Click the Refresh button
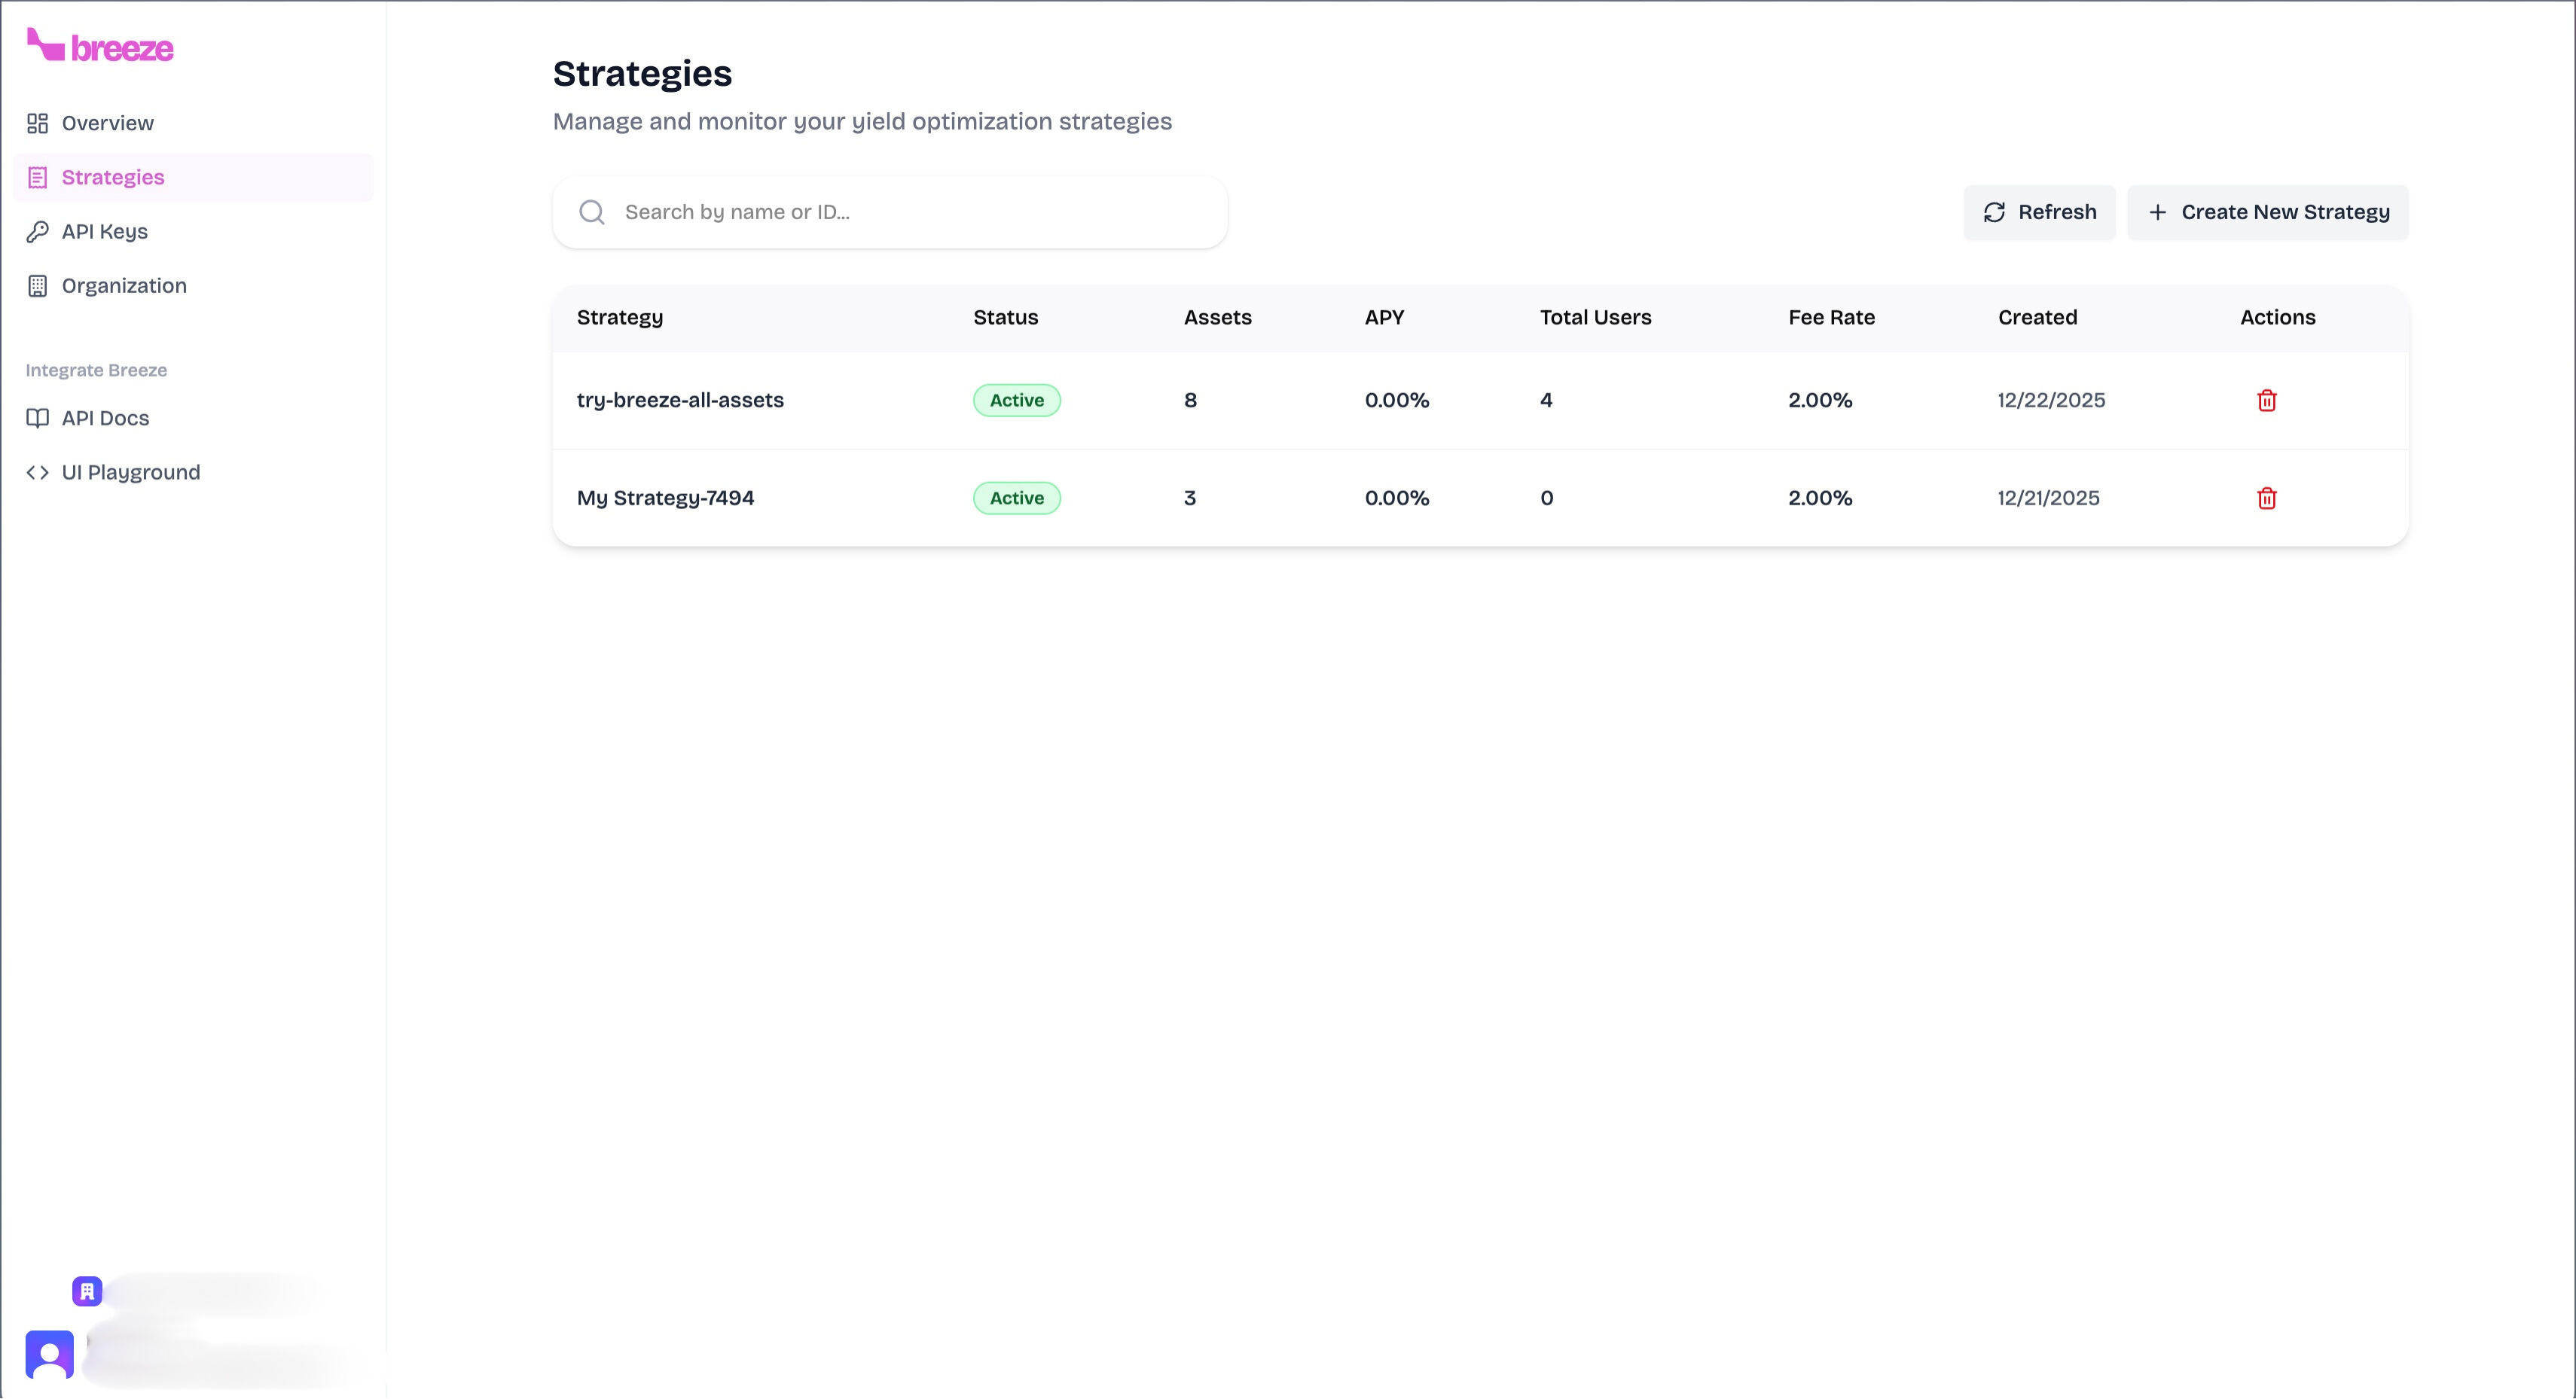This screenshot has height=1399, width=2576. pyautogui.click(x=2039, y=212)
